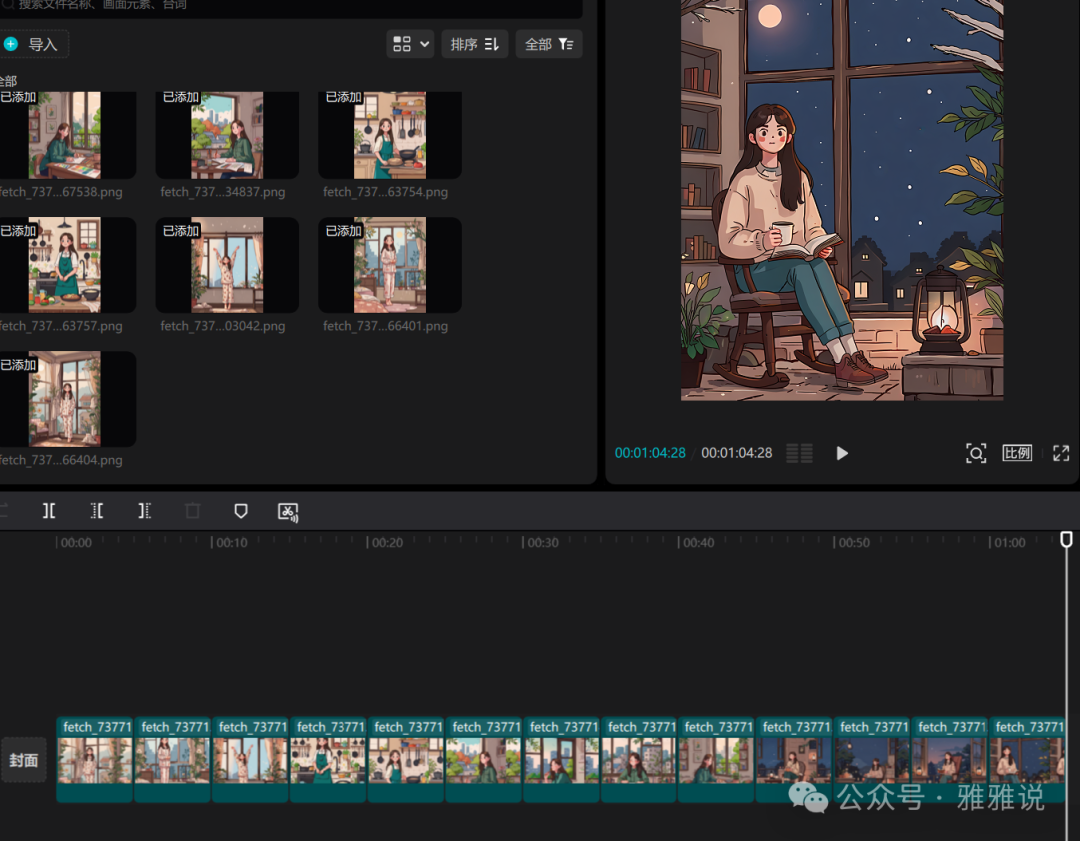This screenshot has height=841, width=1080.
Task: Click the cyan plus icon beside 导入
Action: tap(11, 44)
